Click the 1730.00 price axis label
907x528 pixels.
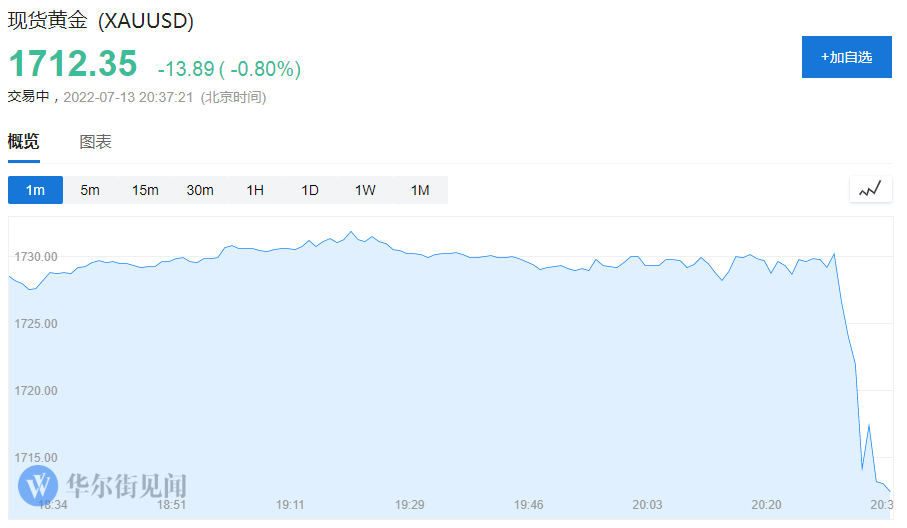pyautogui.click(x=36, y=257)
